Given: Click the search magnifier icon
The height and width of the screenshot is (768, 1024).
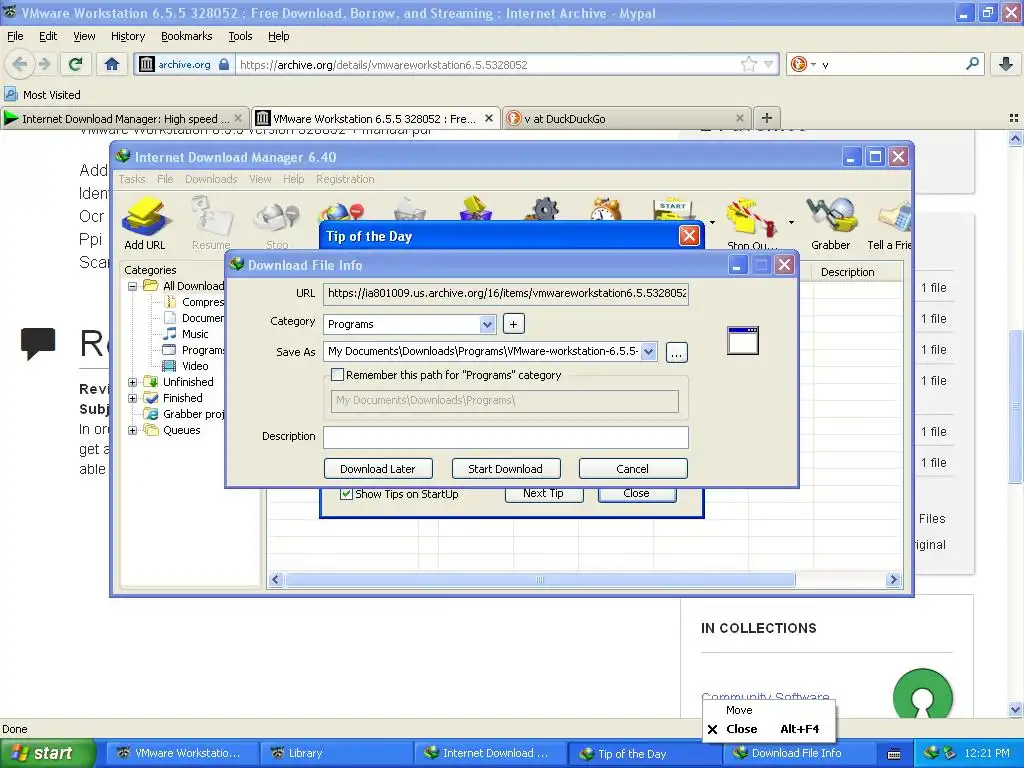Looking at the screenshot, I should (x=972, y=64).
